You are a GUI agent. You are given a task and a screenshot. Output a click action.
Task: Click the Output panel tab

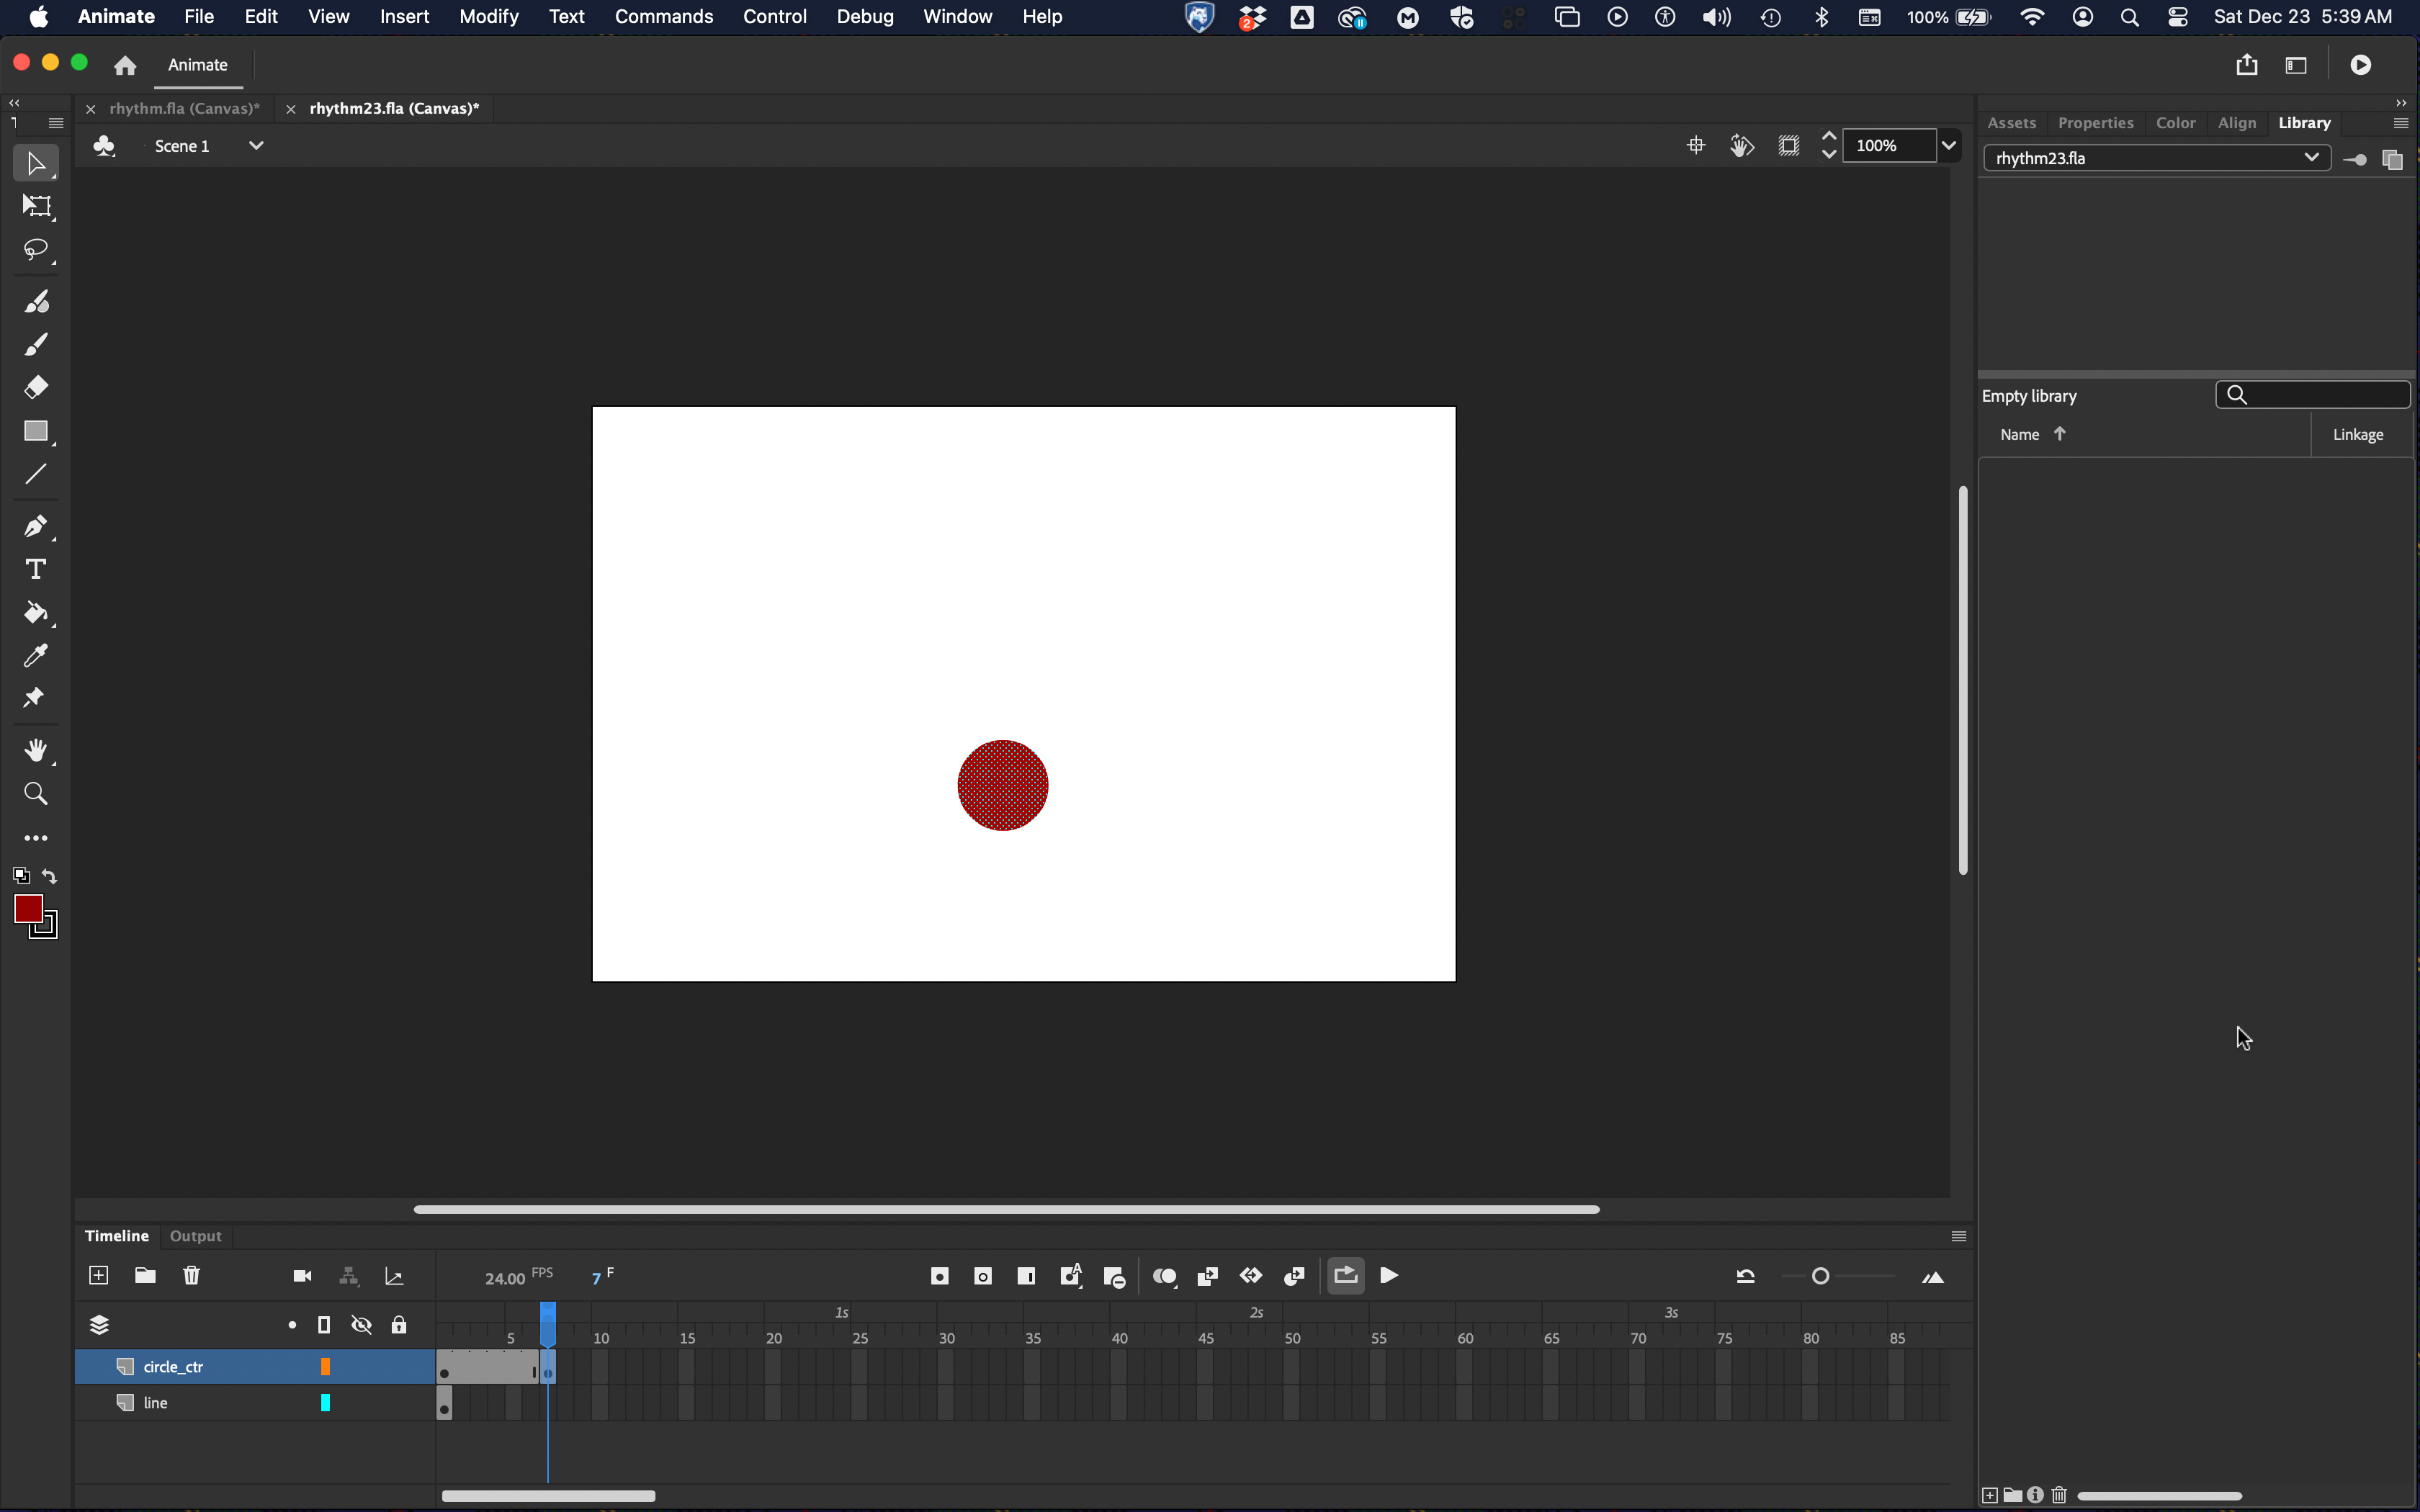[x=195, y=1236]
